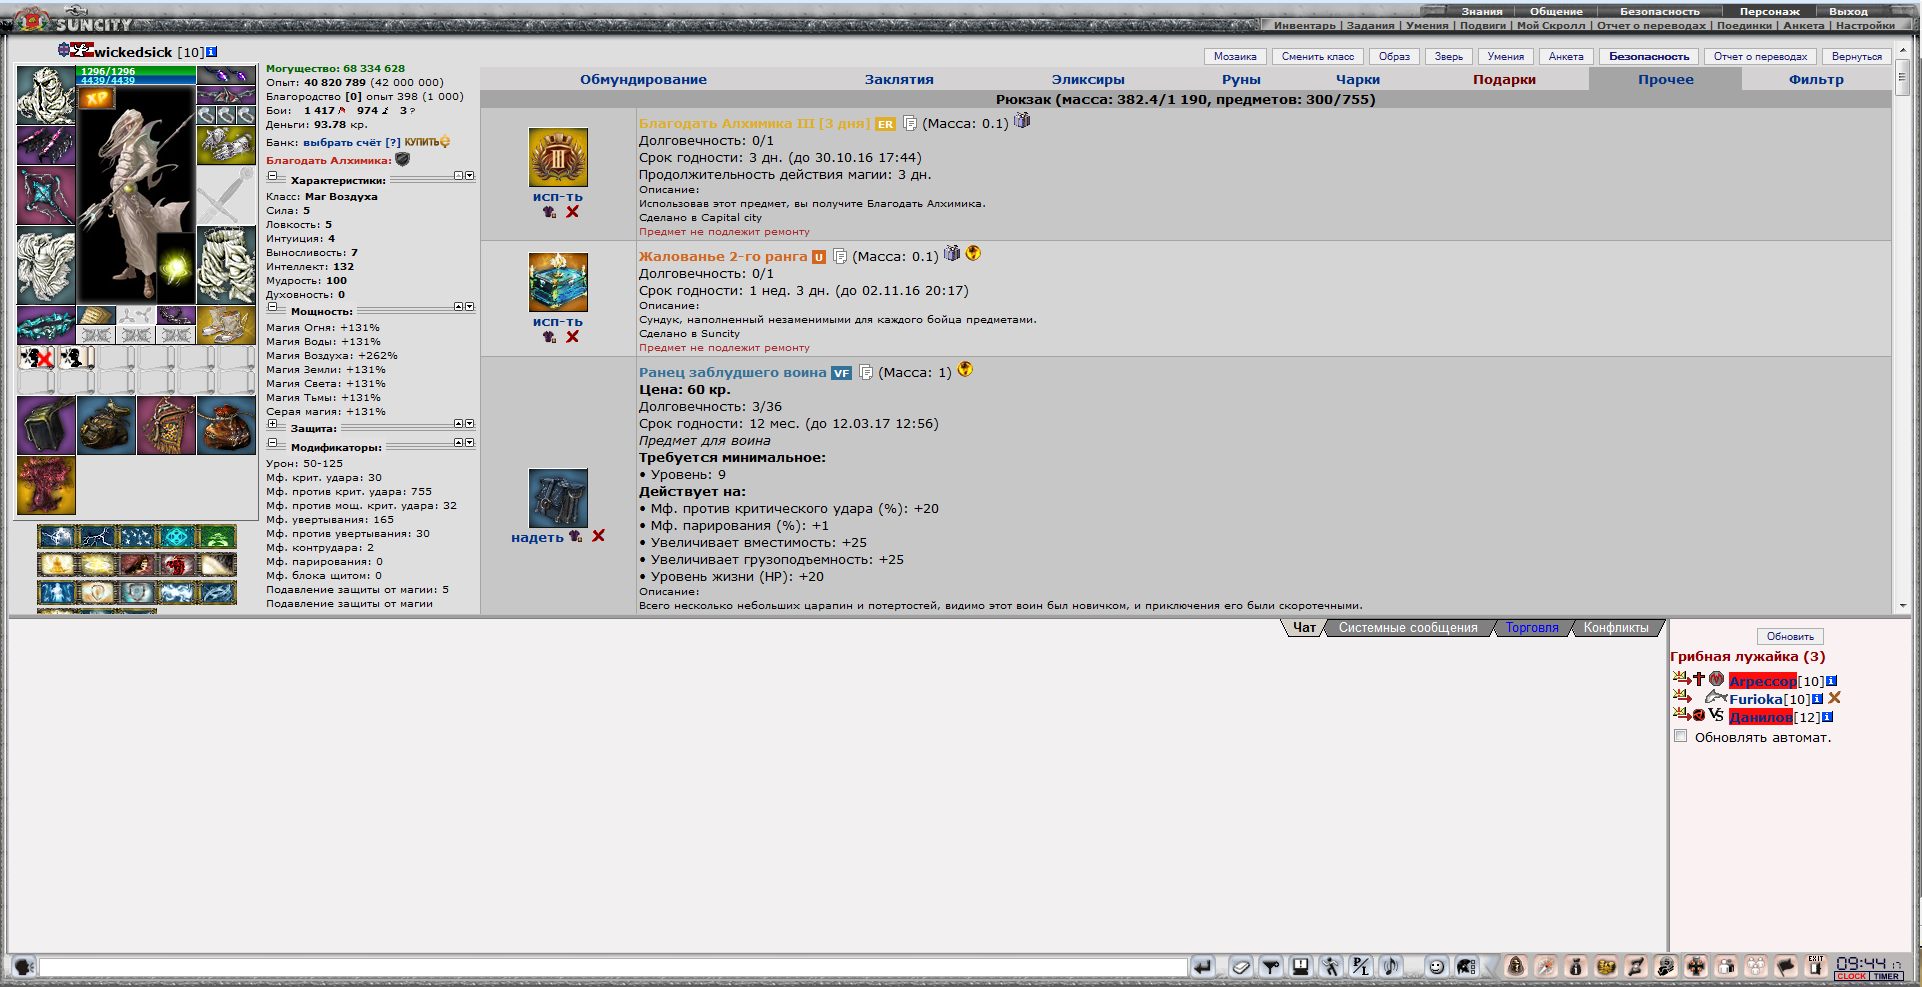The width and height of the screenshot is (1922, 987).
Task: Open the Руны tab
Action: [x=1241, y=80]
